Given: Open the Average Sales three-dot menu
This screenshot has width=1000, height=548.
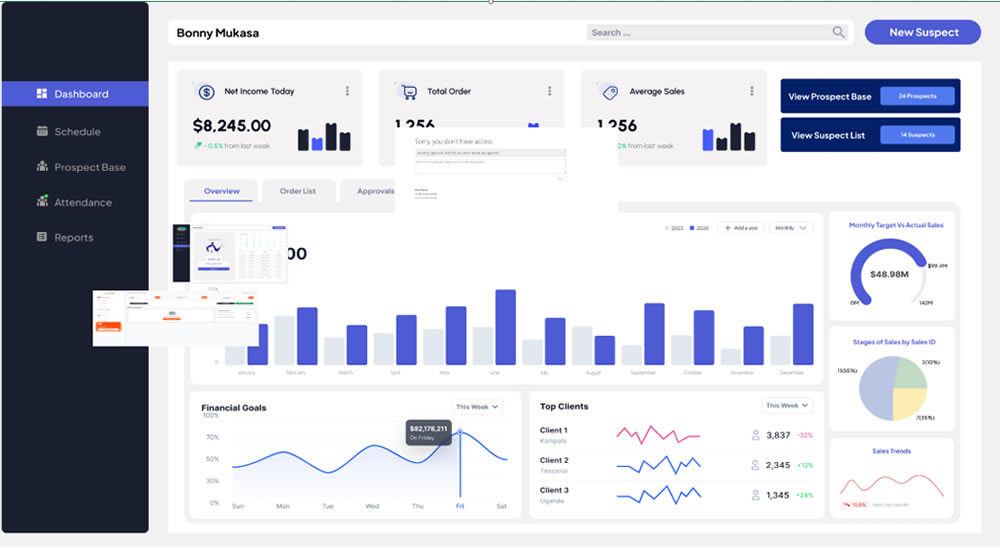Looking at the screenshot, I should (x=751, y=91).
